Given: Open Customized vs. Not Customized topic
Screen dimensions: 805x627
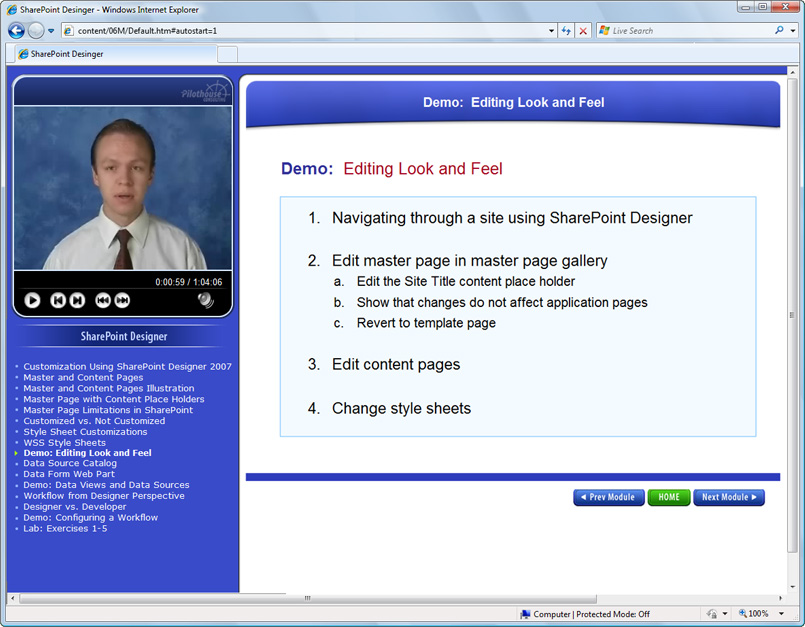Looking at the screenshot, I should point(94,421).
